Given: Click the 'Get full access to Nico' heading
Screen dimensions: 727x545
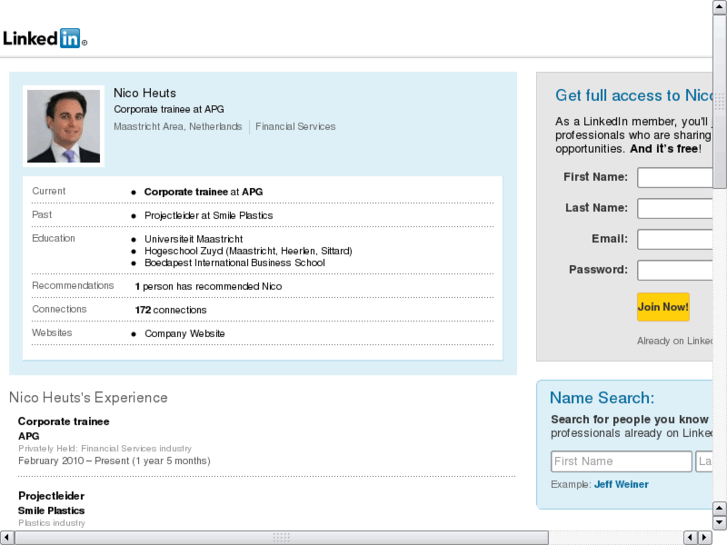Looking at the screenshot, I should pos(634,95).
